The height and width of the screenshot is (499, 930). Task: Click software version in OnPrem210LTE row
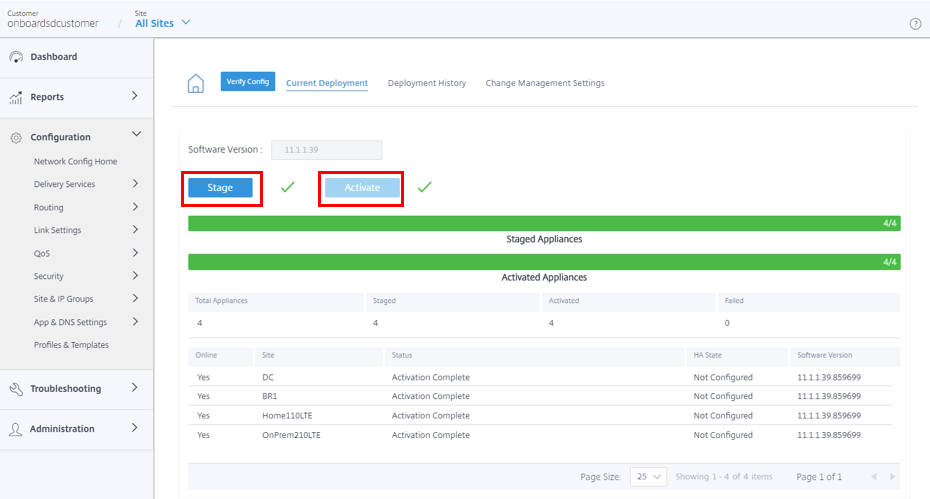(829, 435)
